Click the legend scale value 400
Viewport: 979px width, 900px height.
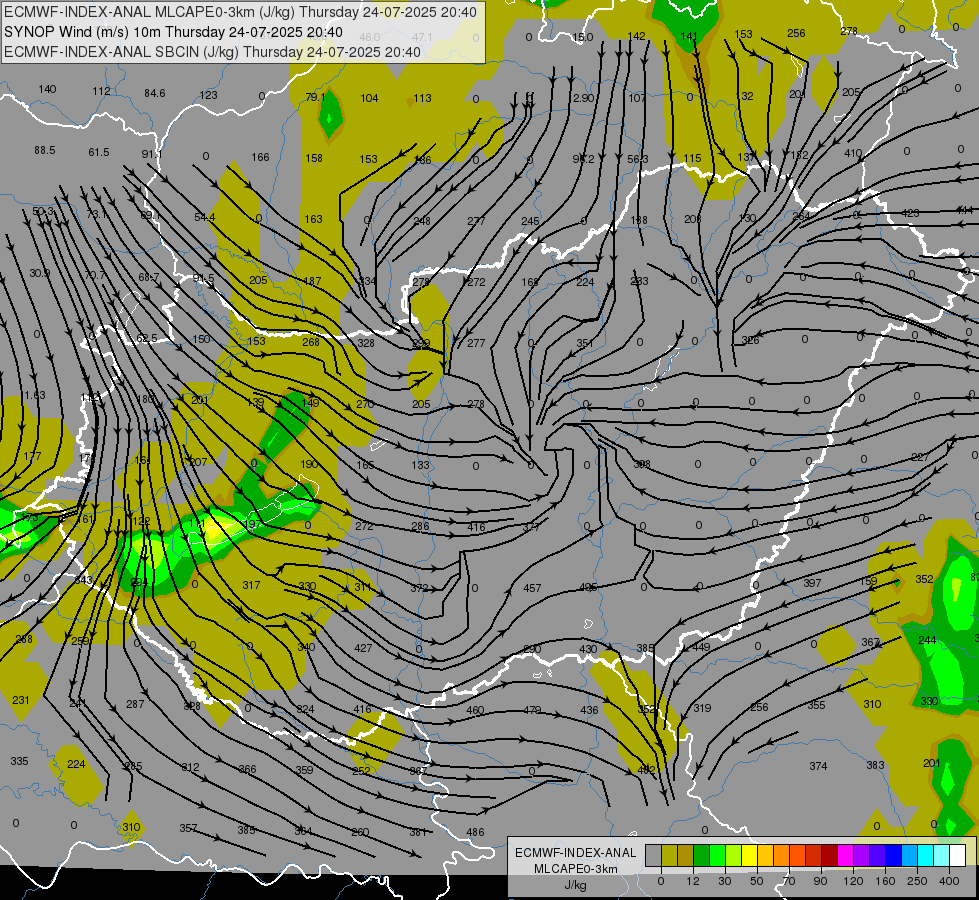[x=949, y=881]
